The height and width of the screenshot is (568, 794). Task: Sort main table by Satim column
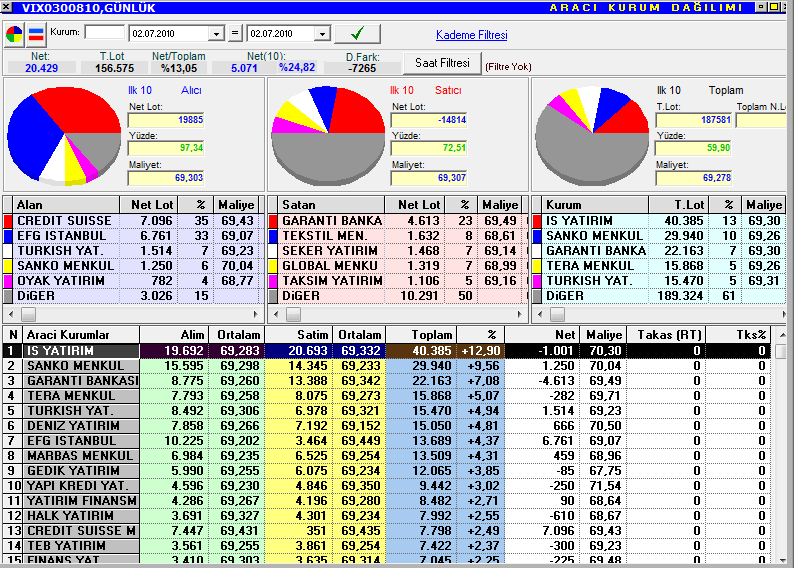click(298, 335)
